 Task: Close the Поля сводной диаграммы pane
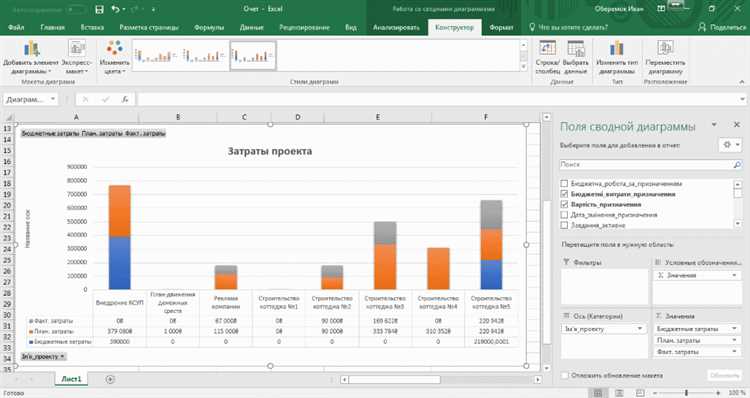pyautogui.click(x=737, y=125)
